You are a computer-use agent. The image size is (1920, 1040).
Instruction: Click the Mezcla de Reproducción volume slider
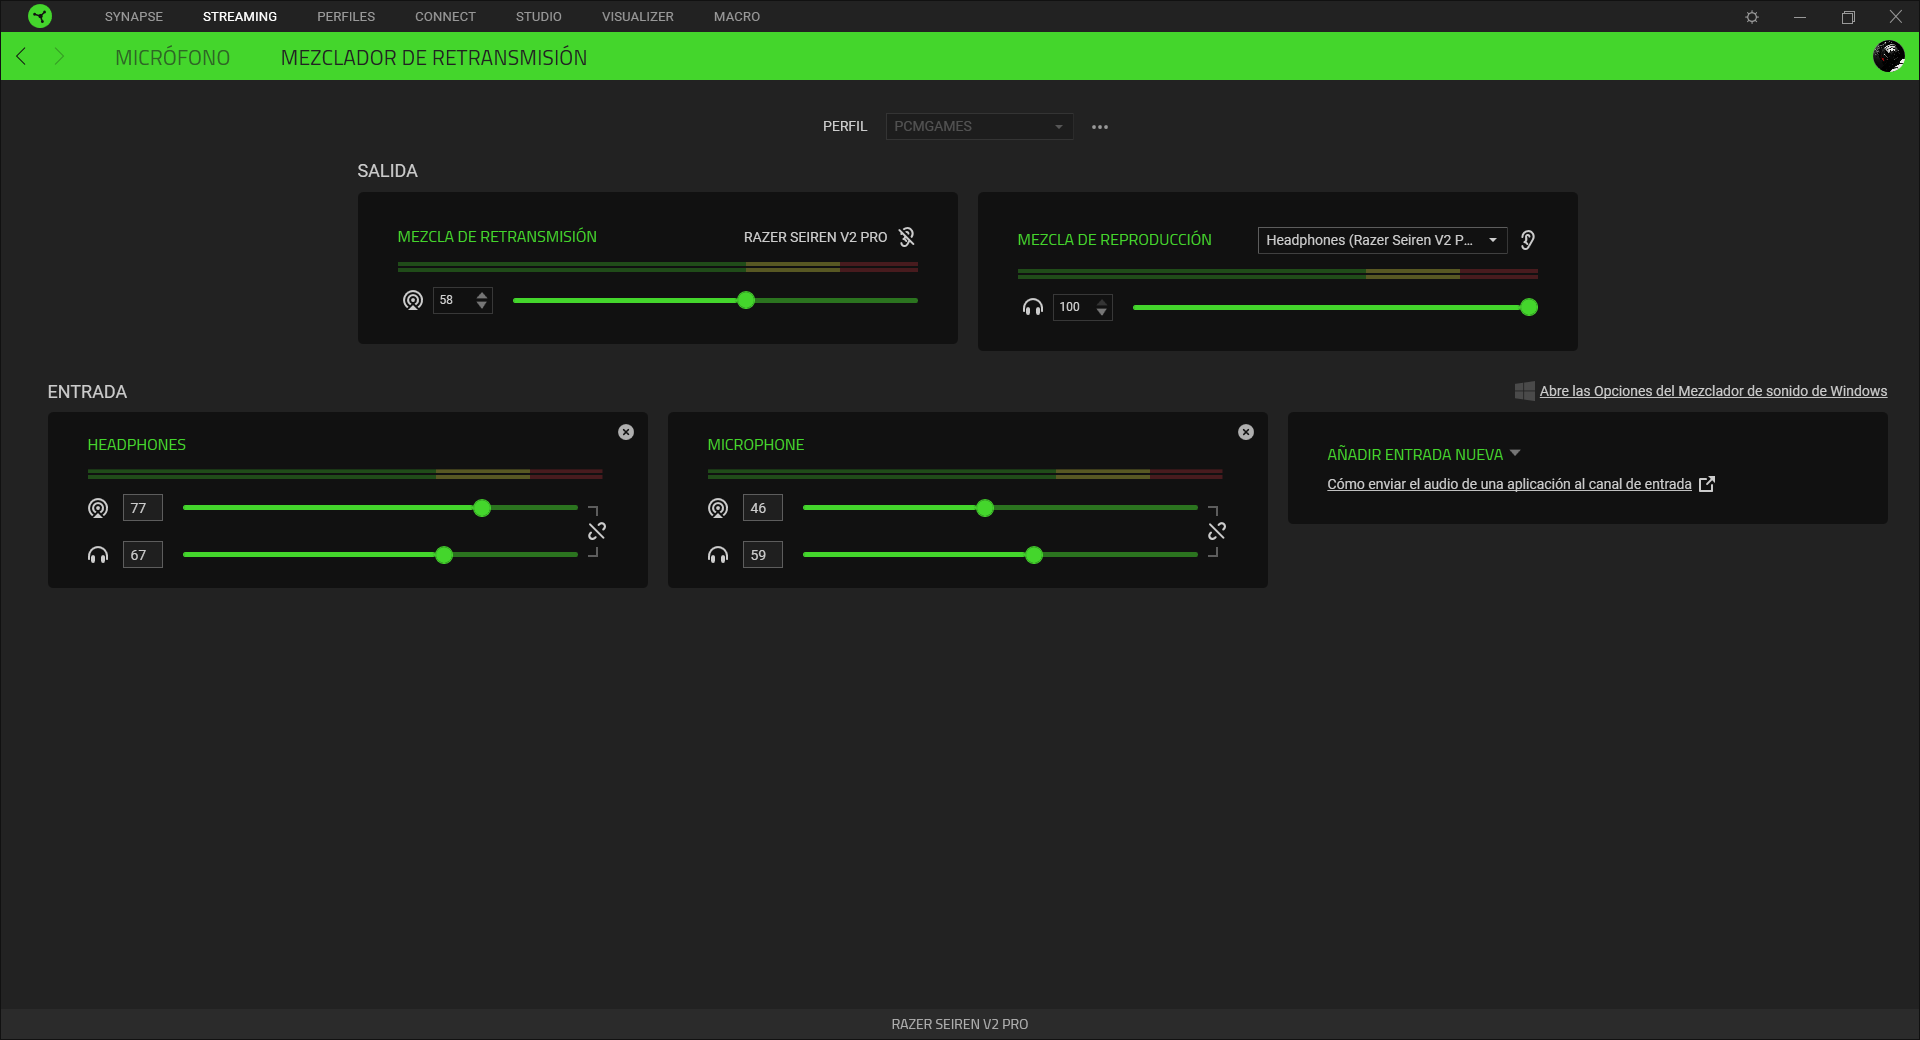[x=1335, y=307]
